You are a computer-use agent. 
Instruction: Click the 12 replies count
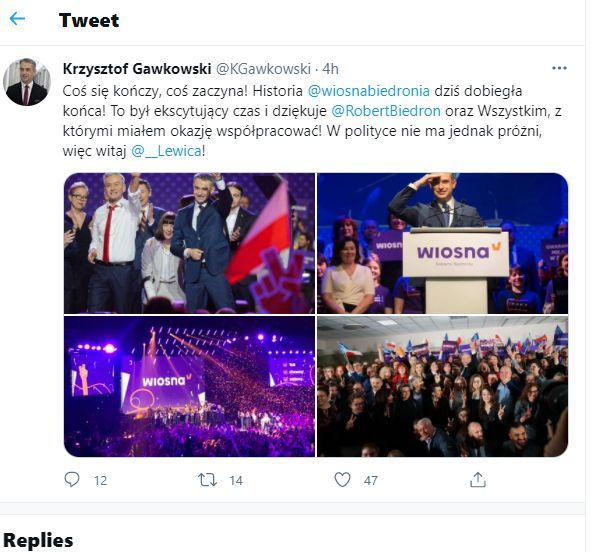click(x=100, y=481)
